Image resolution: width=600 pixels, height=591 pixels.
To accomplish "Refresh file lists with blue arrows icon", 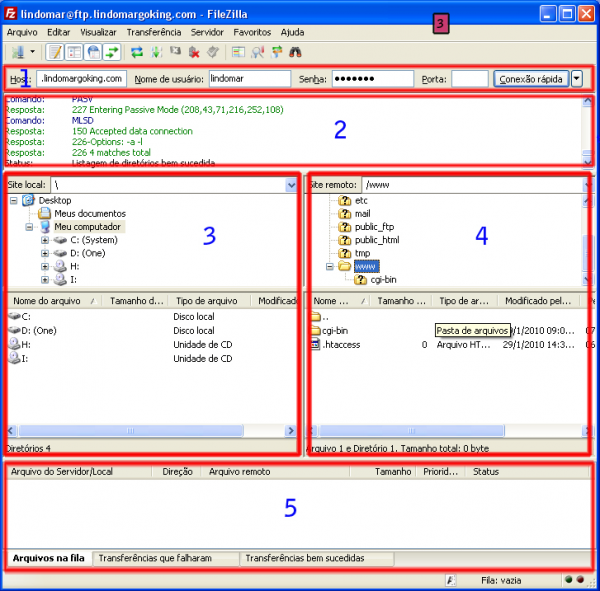I will [137, 52].
